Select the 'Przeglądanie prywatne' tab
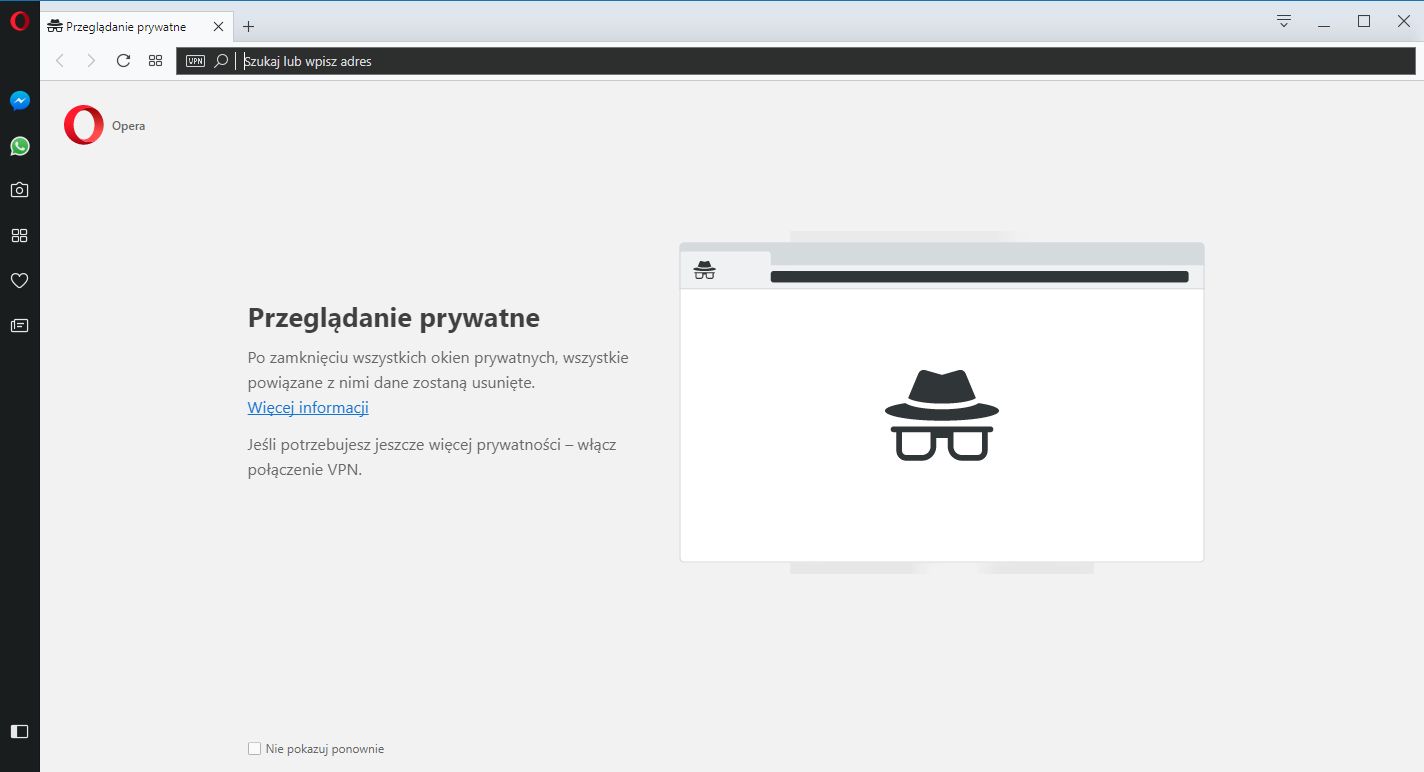 [136, 27]
